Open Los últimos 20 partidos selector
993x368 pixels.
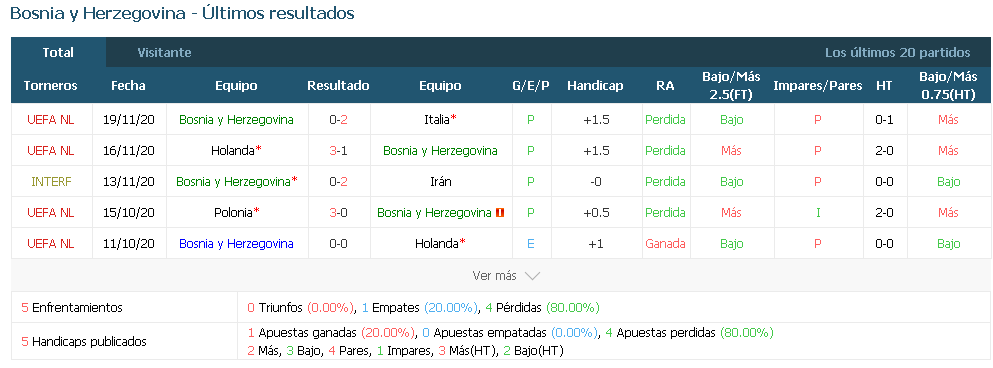(897, 53)
